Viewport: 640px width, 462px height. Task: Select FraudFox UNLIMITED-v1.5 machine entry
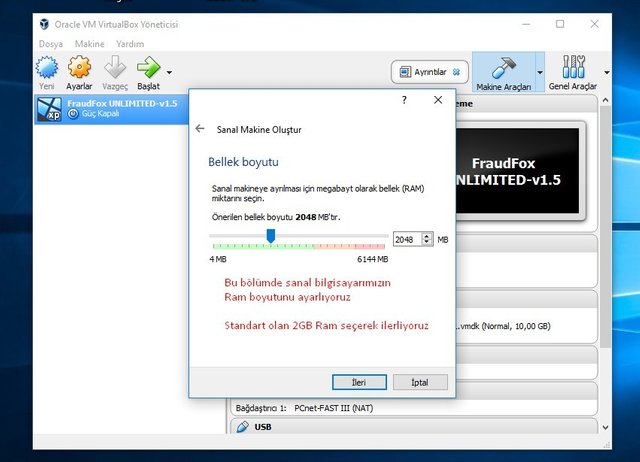[x=111, y=109]
